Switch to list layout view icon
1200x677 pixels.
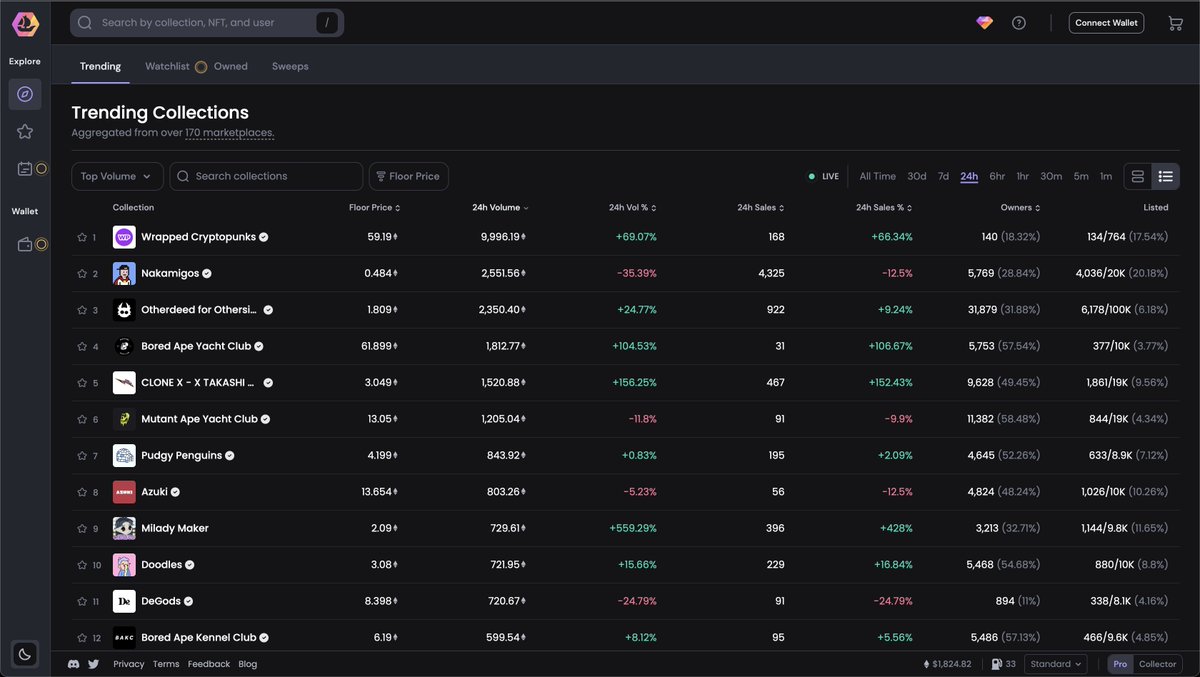pos(1166,176)
